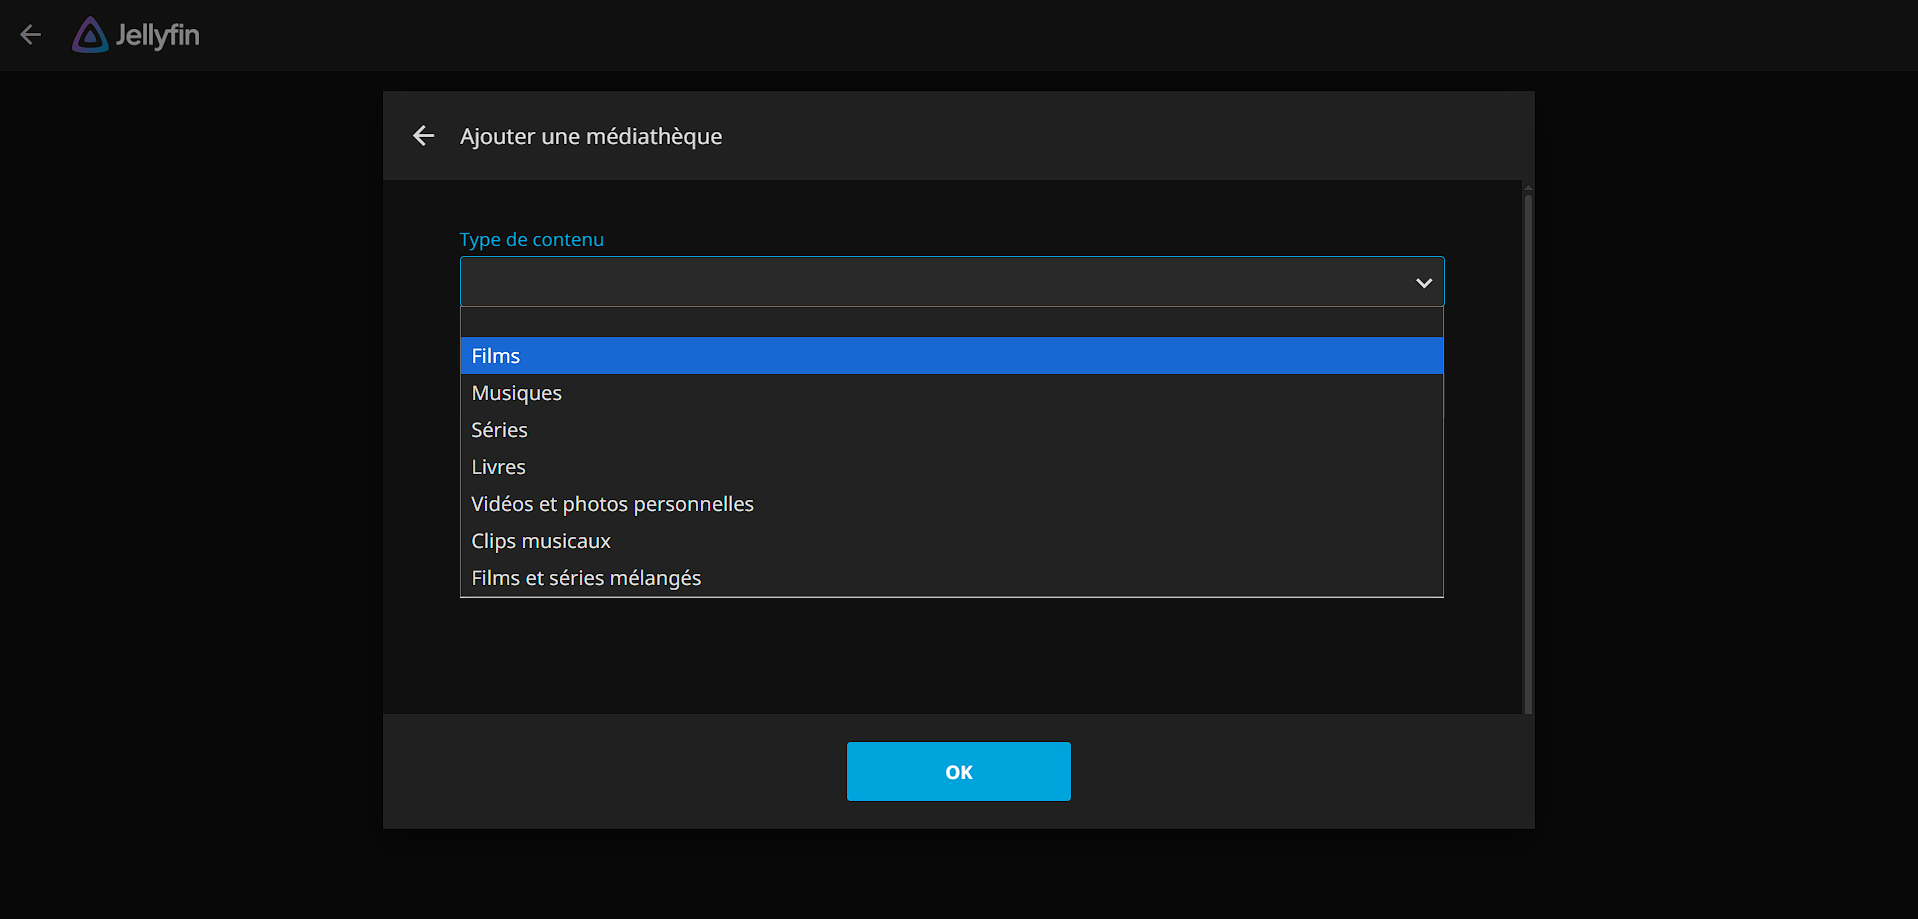Choose the Livres option

498,467
